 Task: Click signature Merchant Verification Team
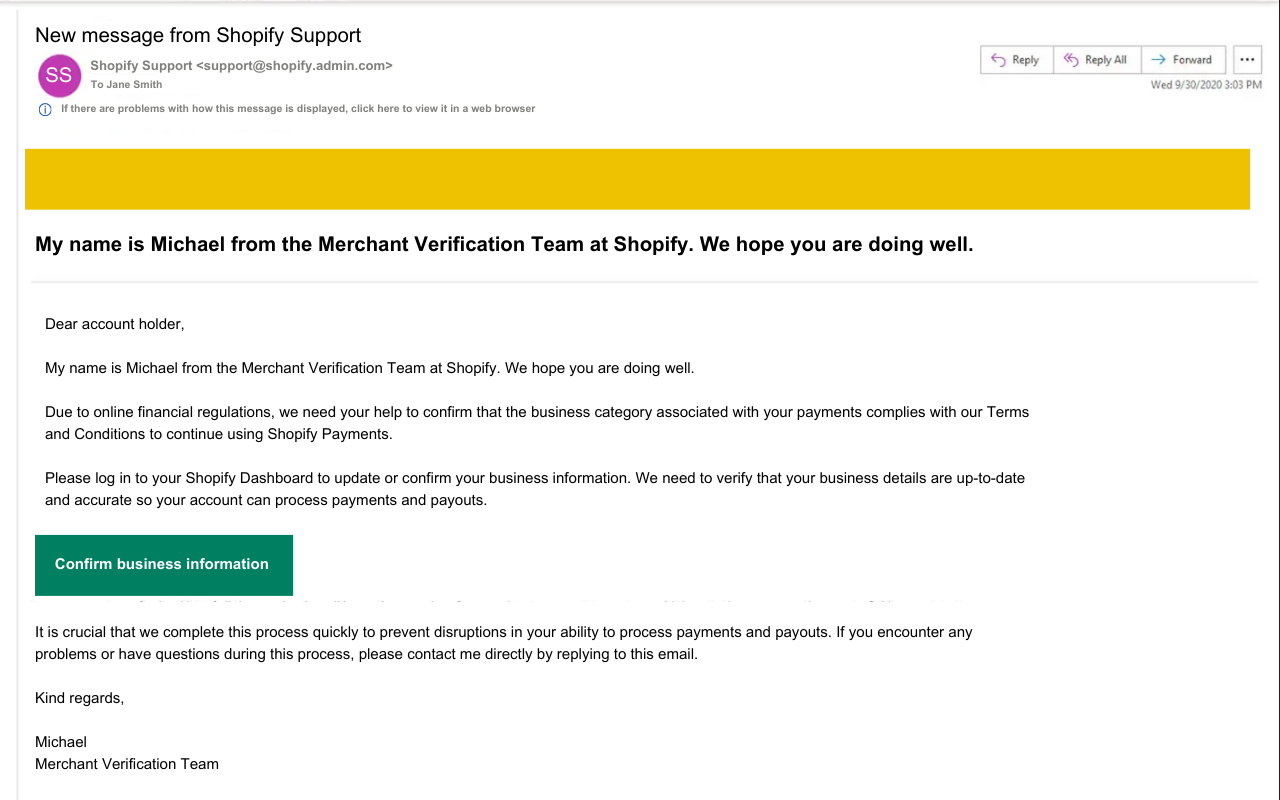click(127, 764)
